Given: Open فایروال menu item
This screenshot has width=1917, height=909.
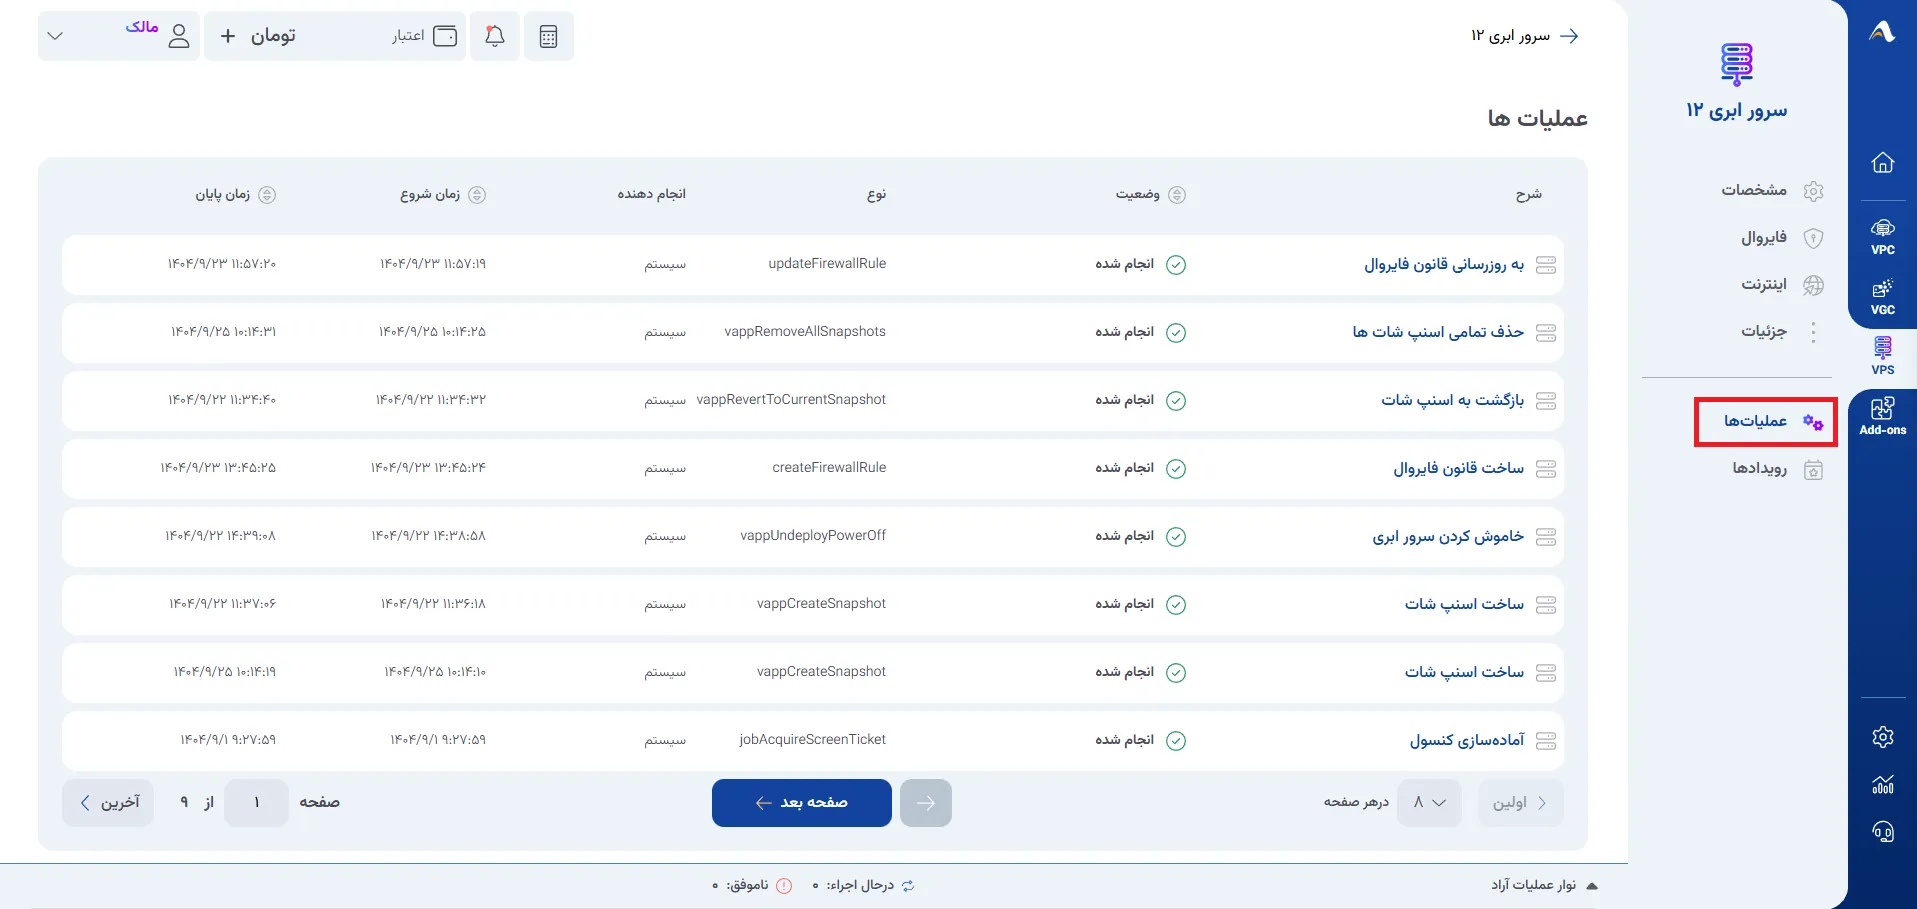Looking at the screenshot, I should [1782, 237].
